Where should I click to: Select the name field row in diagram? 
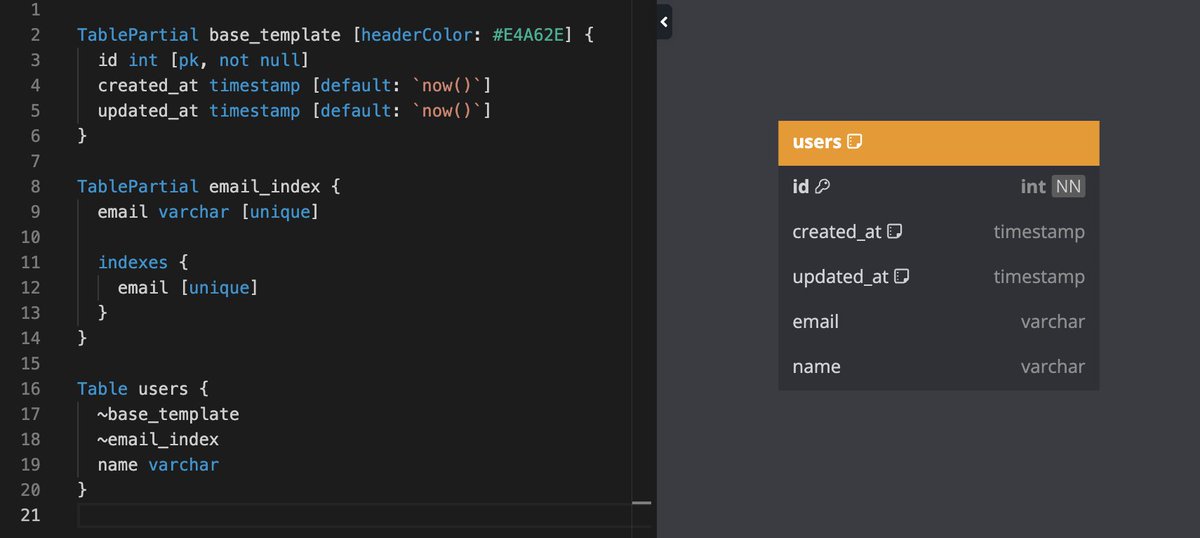(938, 367)
